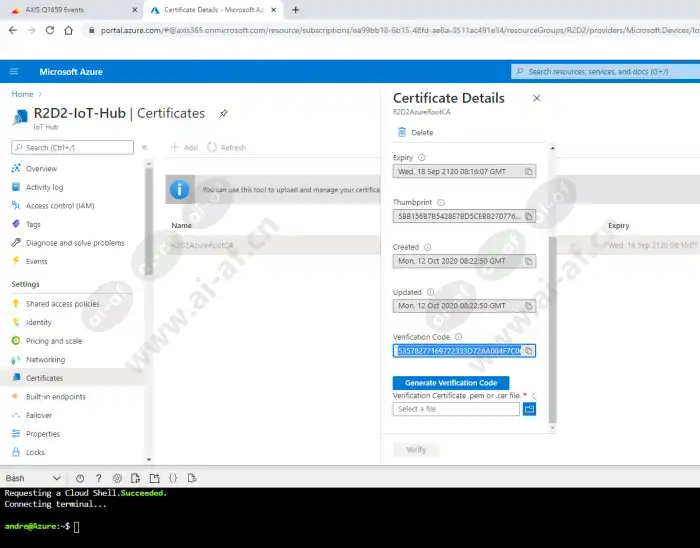Click Generate Verification Code button
The height and width of the screenshot is (548, 700).
451,383
